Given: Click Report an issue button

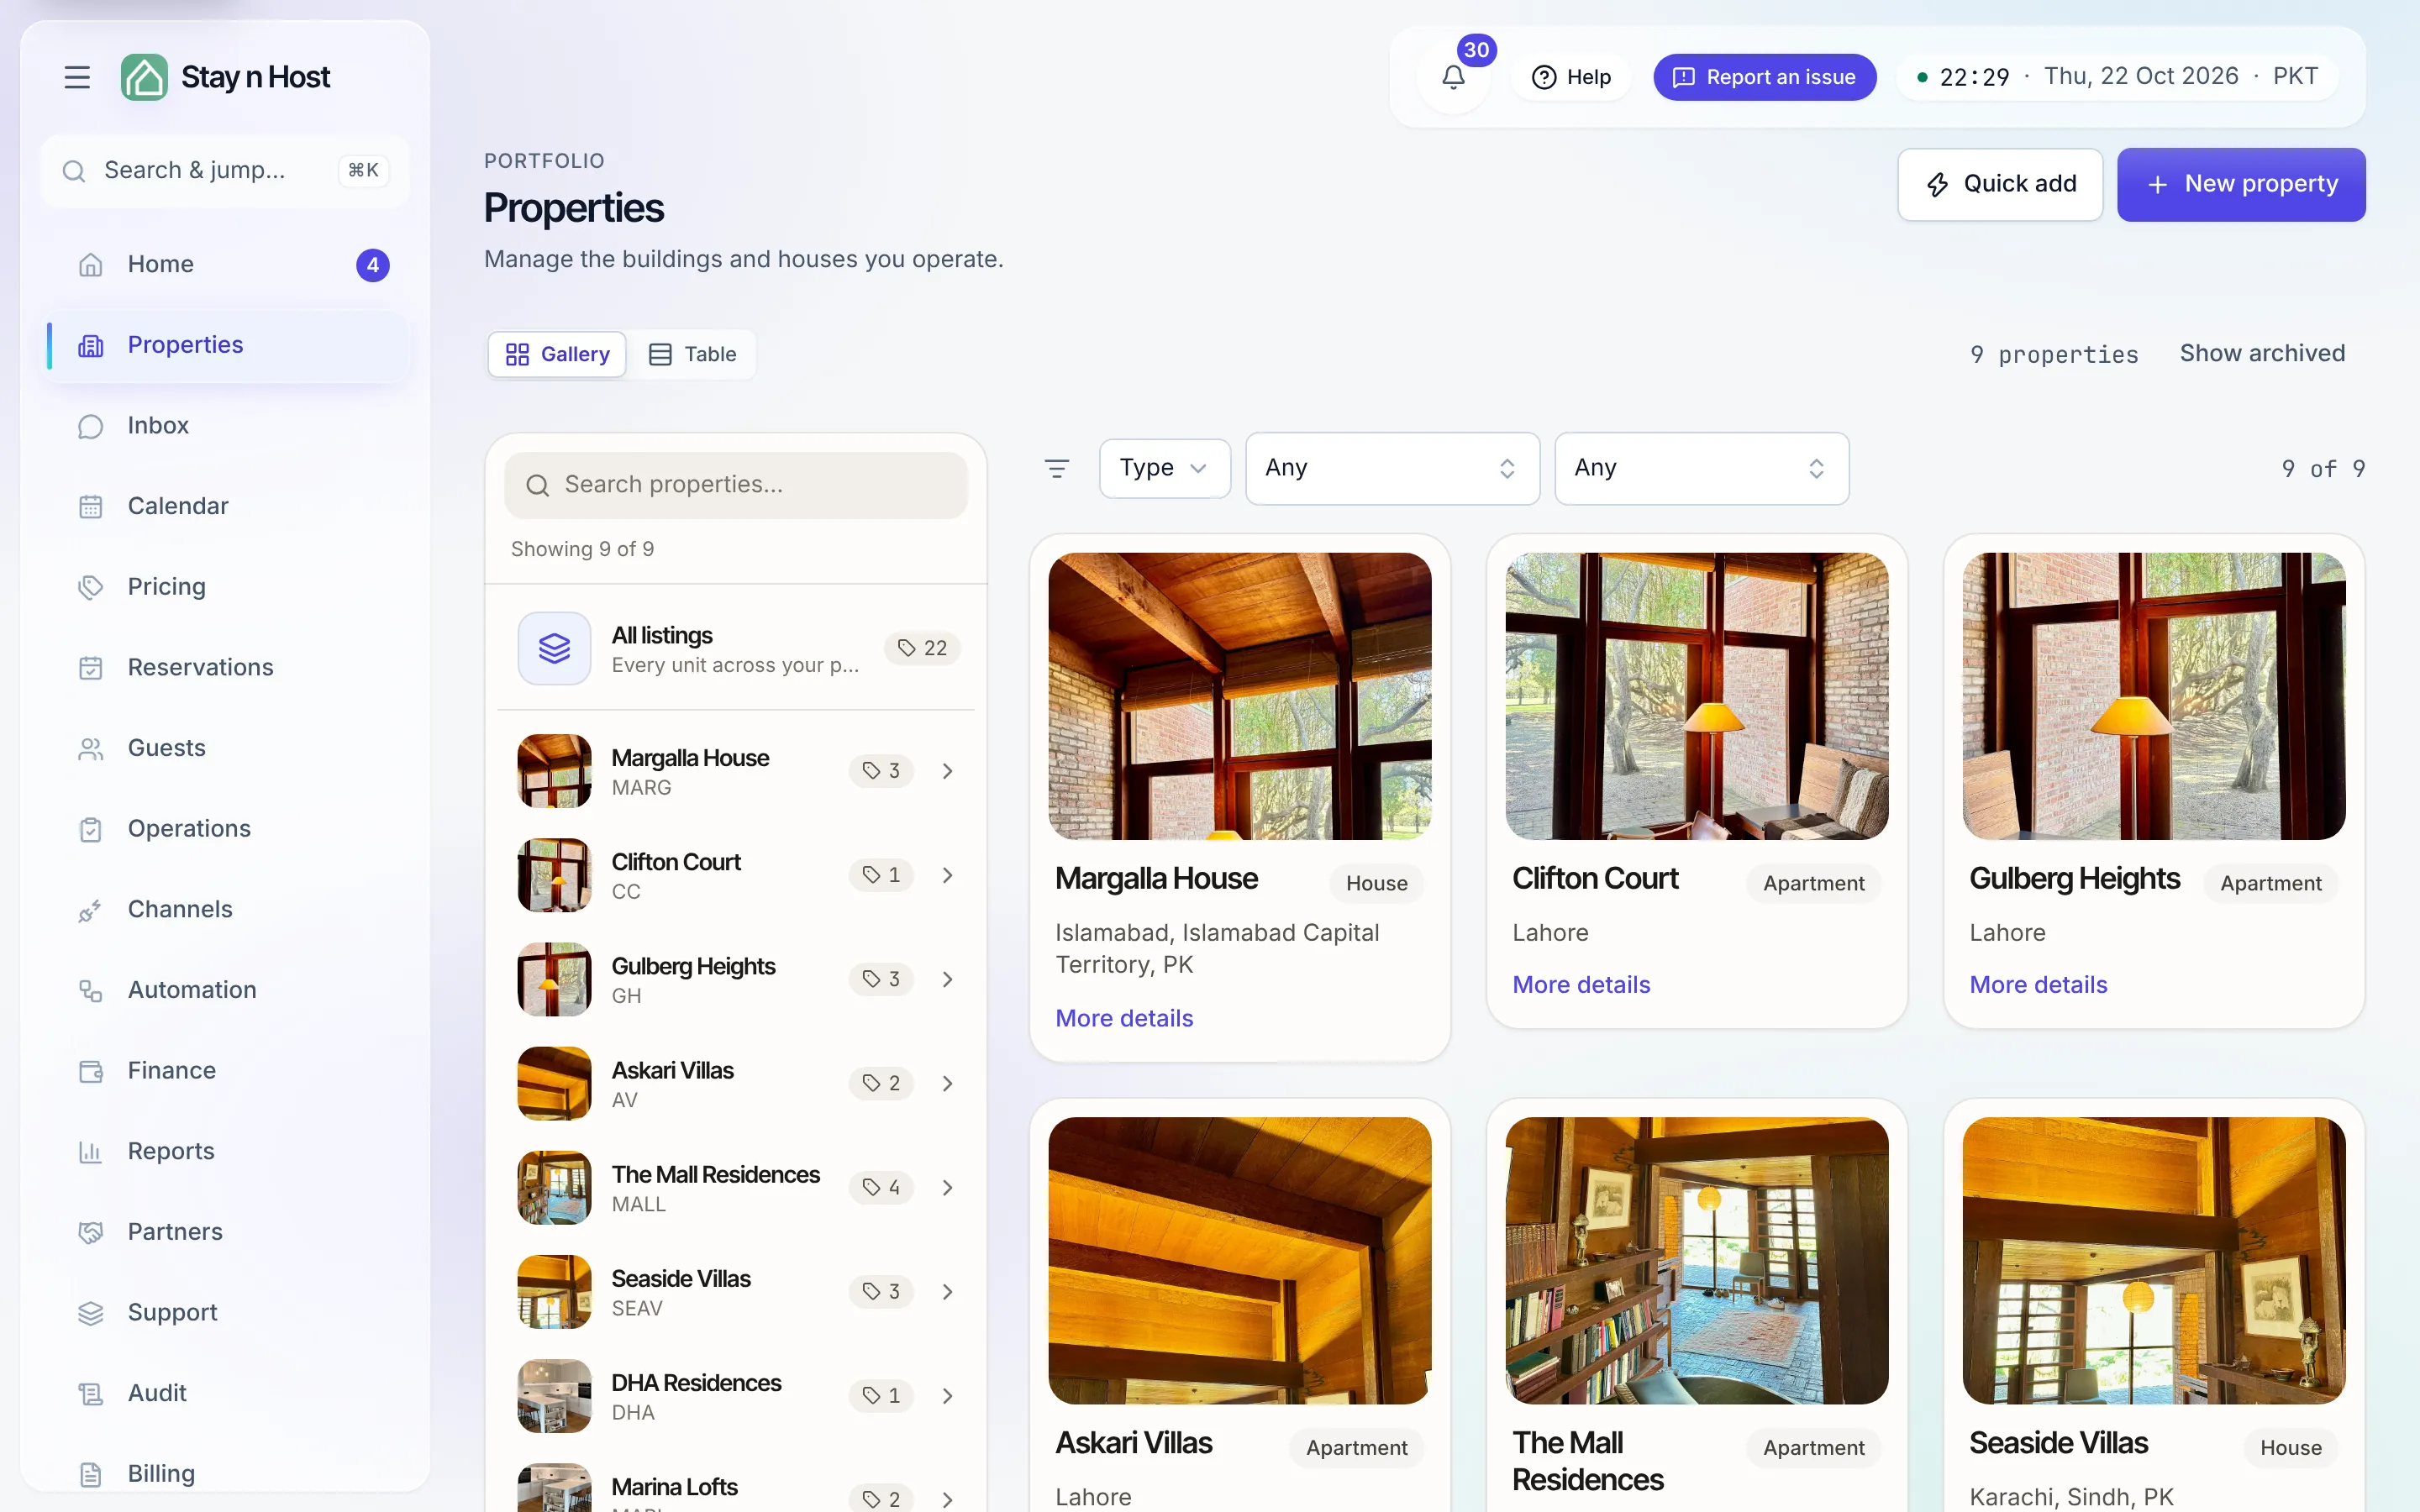Looking at the screenshot, I should click(1764, 77).
